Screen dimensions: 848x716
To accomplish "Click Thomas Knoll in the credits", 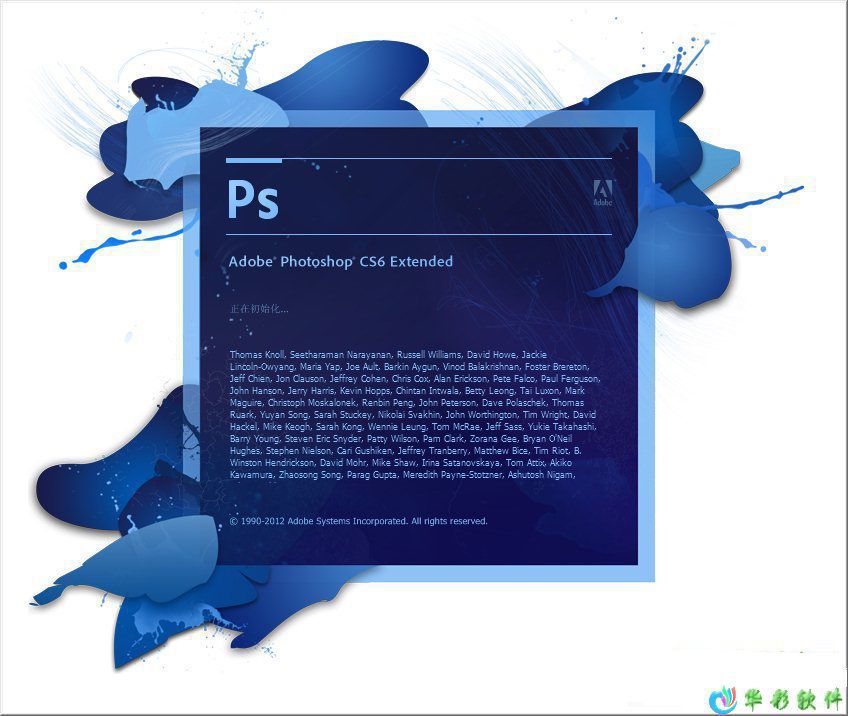I will (x=257, y=355).
